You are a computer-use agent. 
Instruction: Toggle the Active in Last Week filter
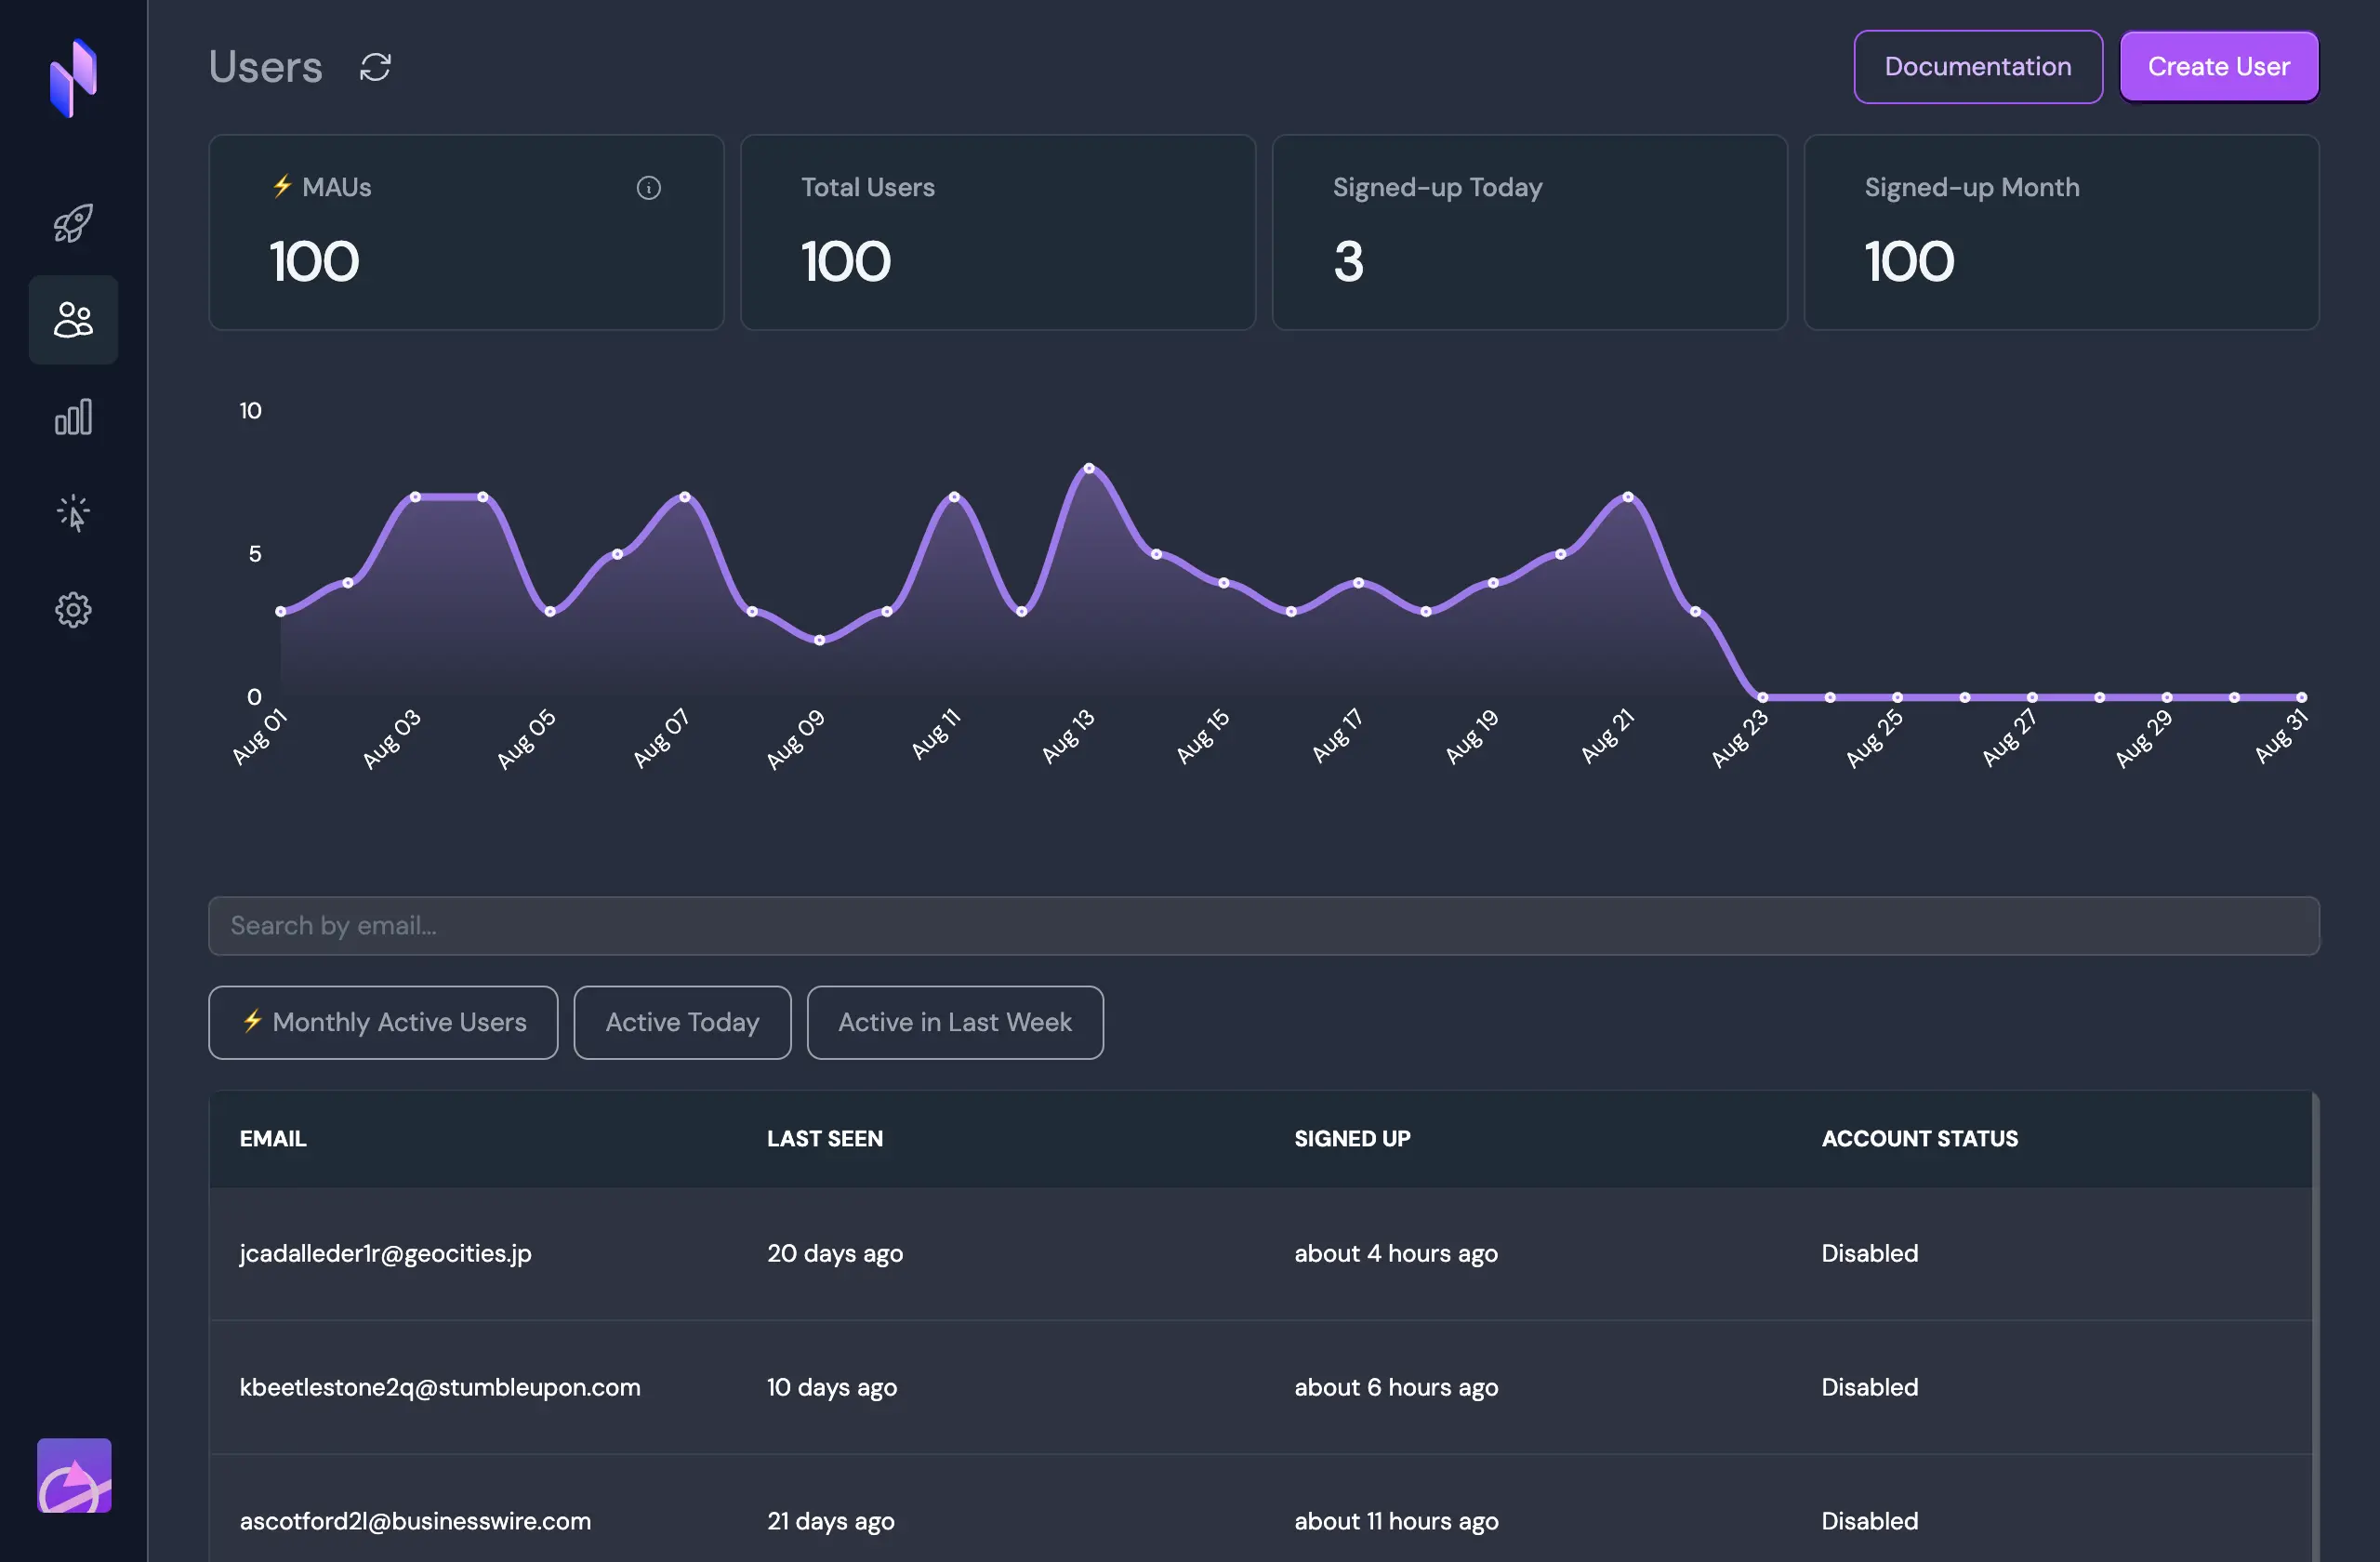pyautogui.click(x=955, y=1022)
